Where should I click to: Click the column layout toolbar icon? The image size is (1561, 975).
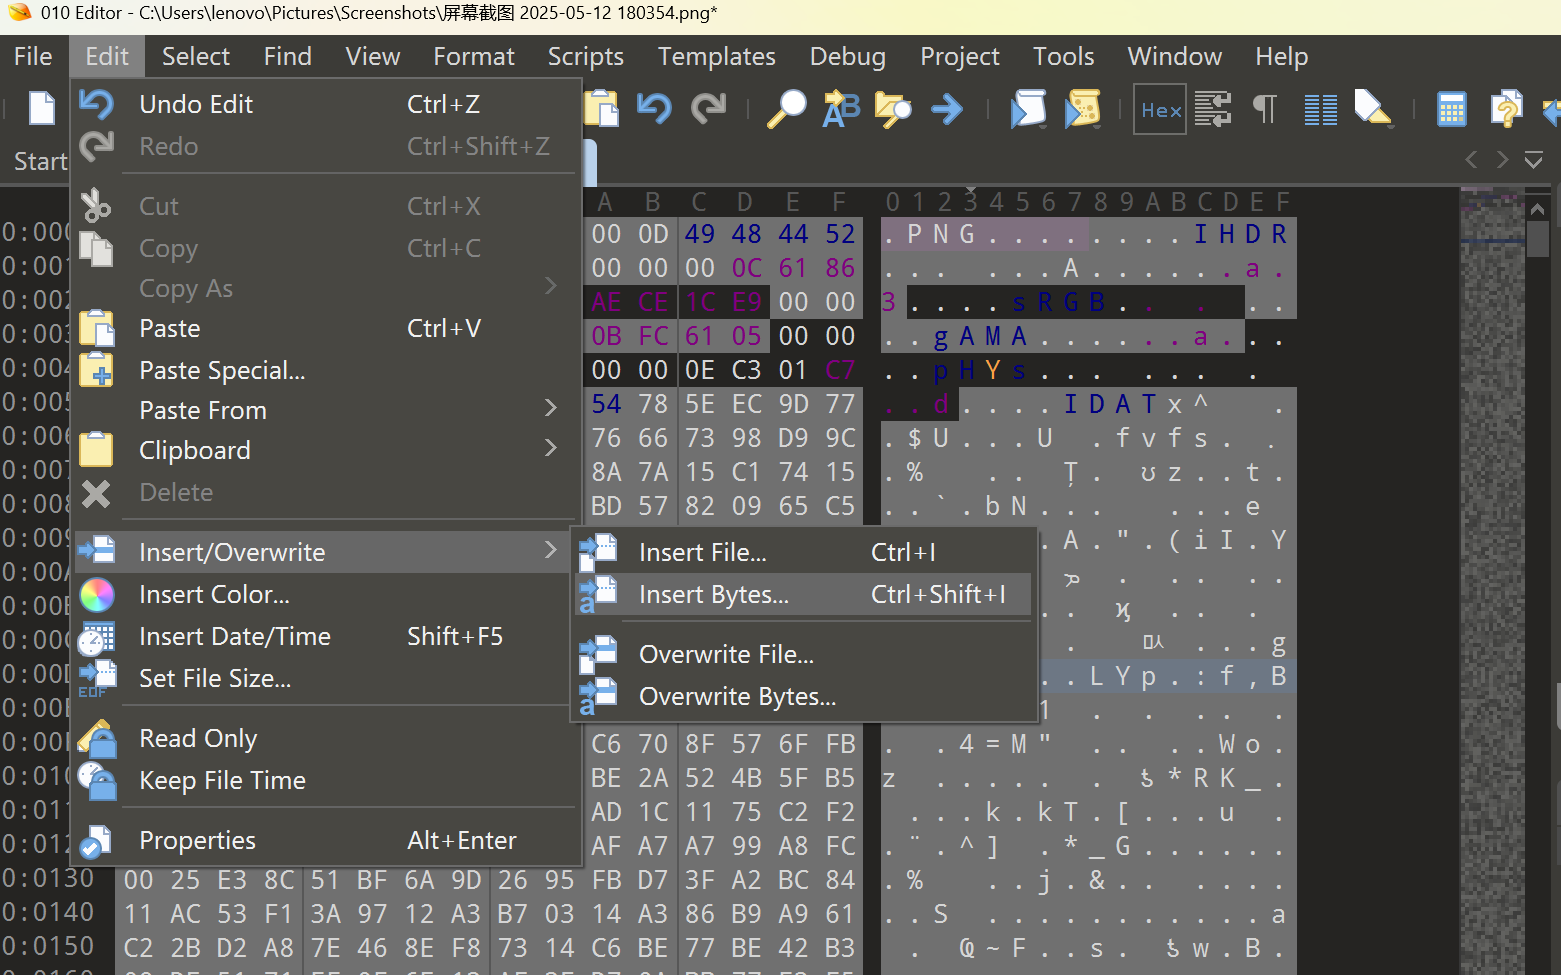pyautogui.click(x=1321, y=109)
